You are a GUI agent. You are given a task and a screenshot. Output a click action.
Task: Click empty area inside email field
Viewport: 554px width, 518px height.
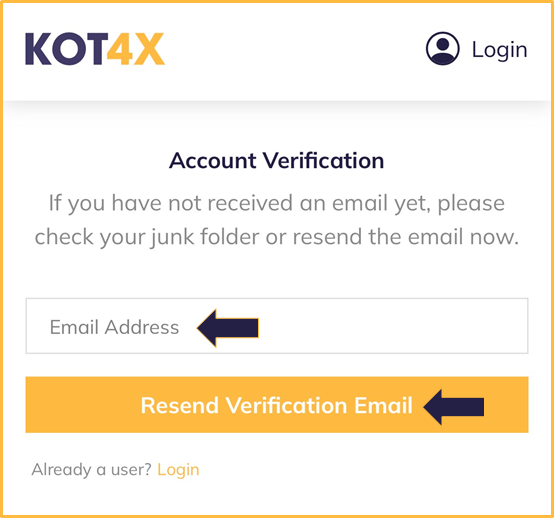[392, 326]
